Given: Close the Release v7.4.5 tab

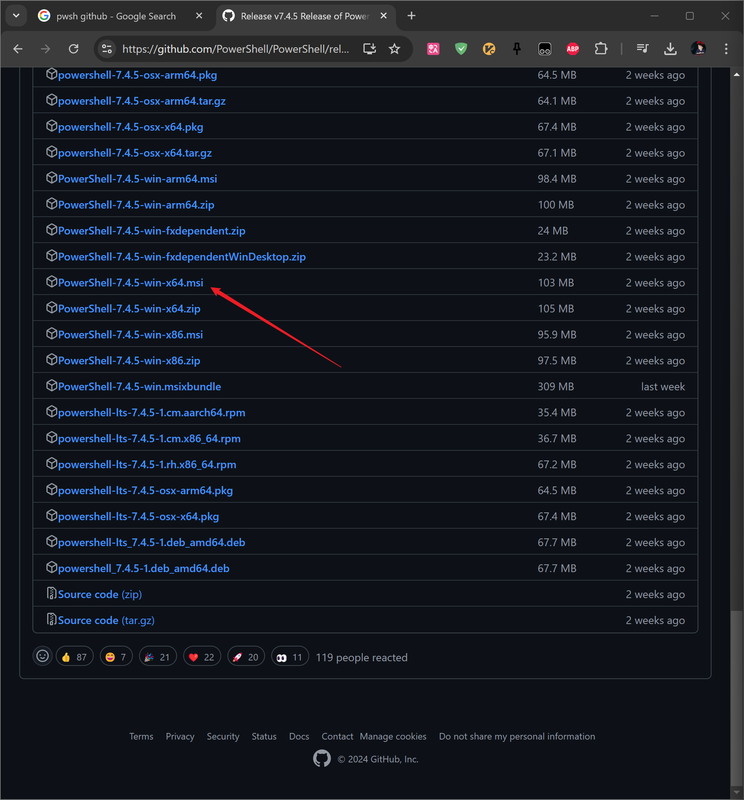Looking at the screenshot, I should [x=383, y=16].
